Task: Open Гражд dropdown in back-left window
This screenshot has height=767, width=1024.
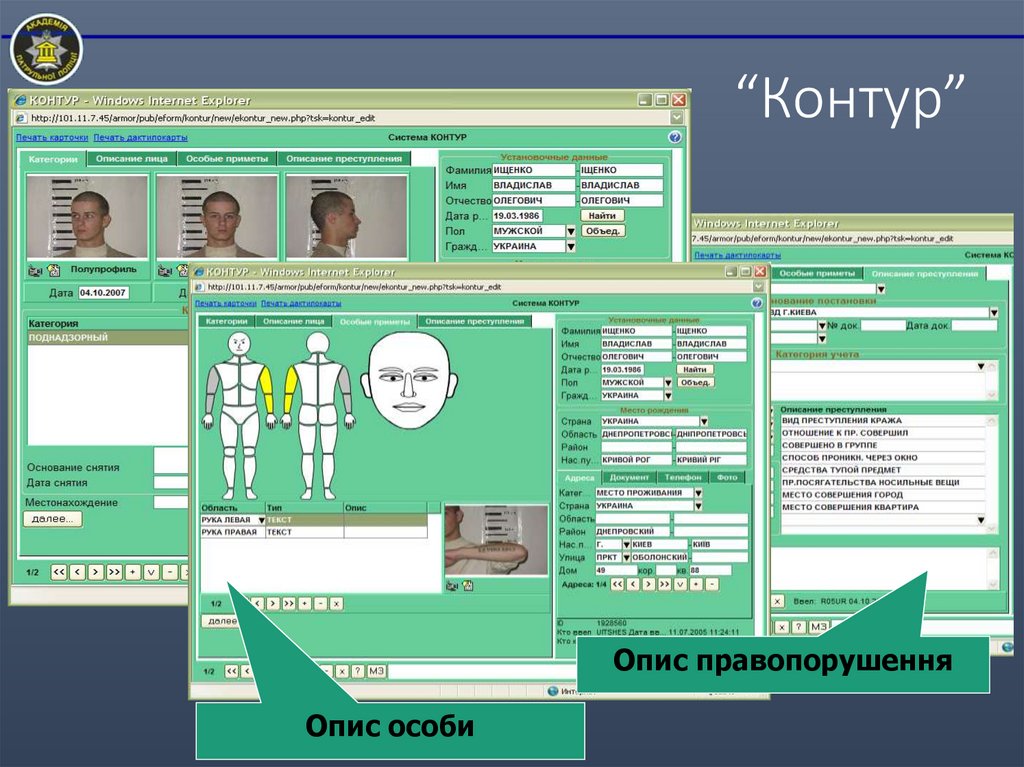Action: (x=571, y=247)
